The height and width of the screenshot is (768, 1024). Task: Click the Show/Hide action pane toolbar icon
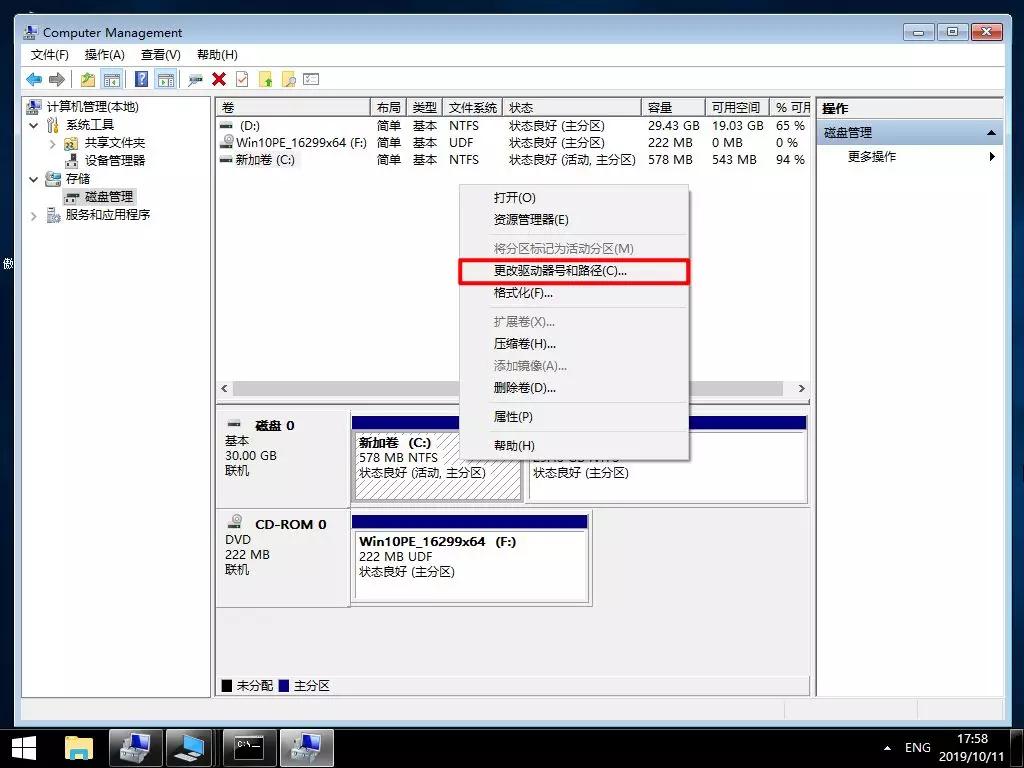click(x=168, y=79)
